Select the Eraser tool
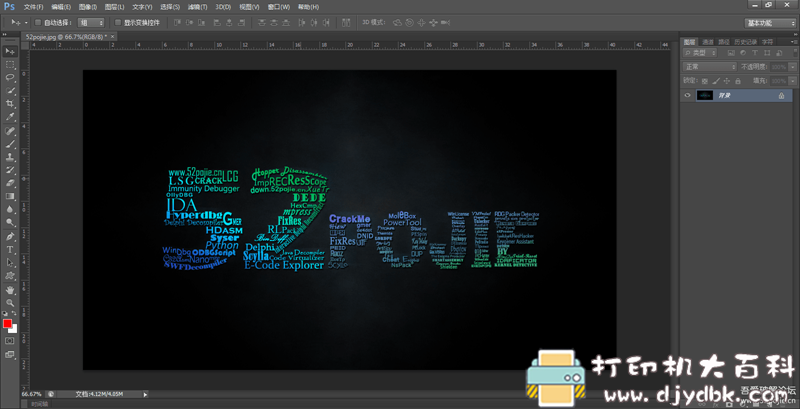The image size is (800, 409). (10, 184)
